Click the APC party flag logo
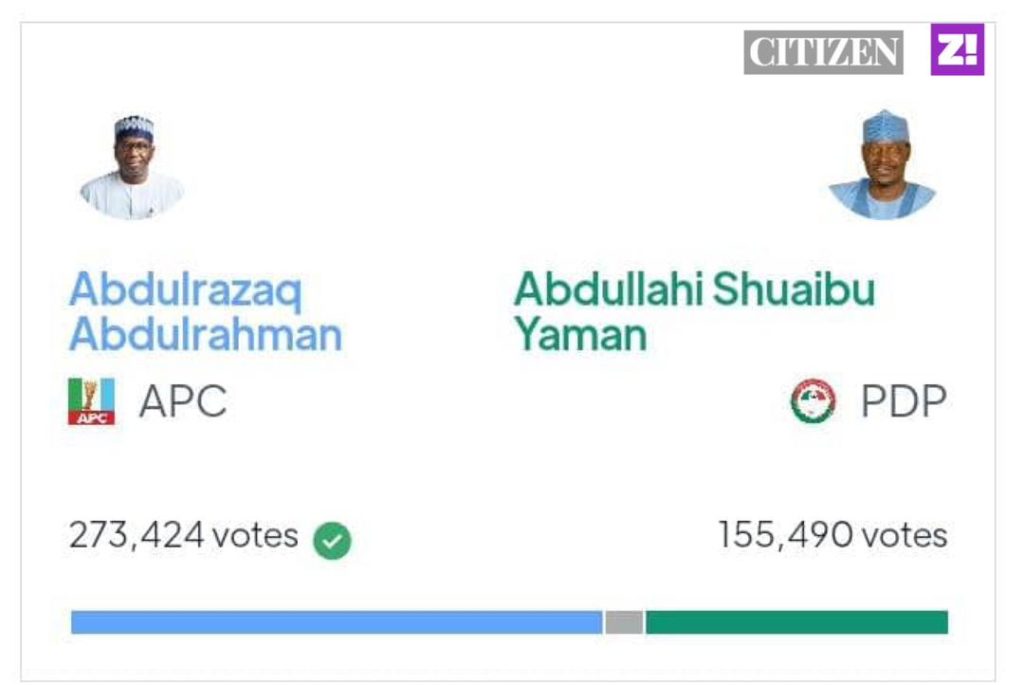Screen dimensions: 1024x685 (x=91, y=401)
